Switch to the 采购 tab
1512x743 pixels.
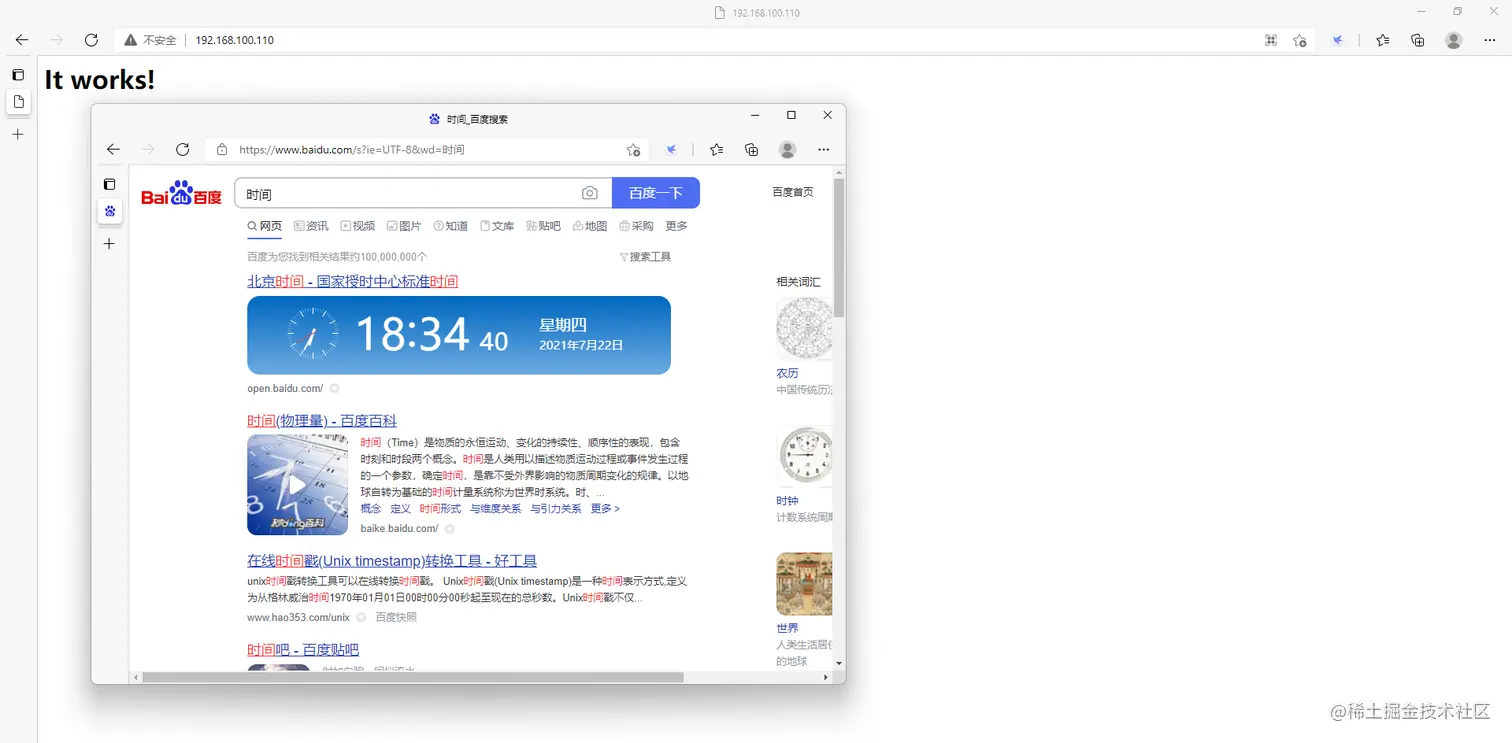636,226
